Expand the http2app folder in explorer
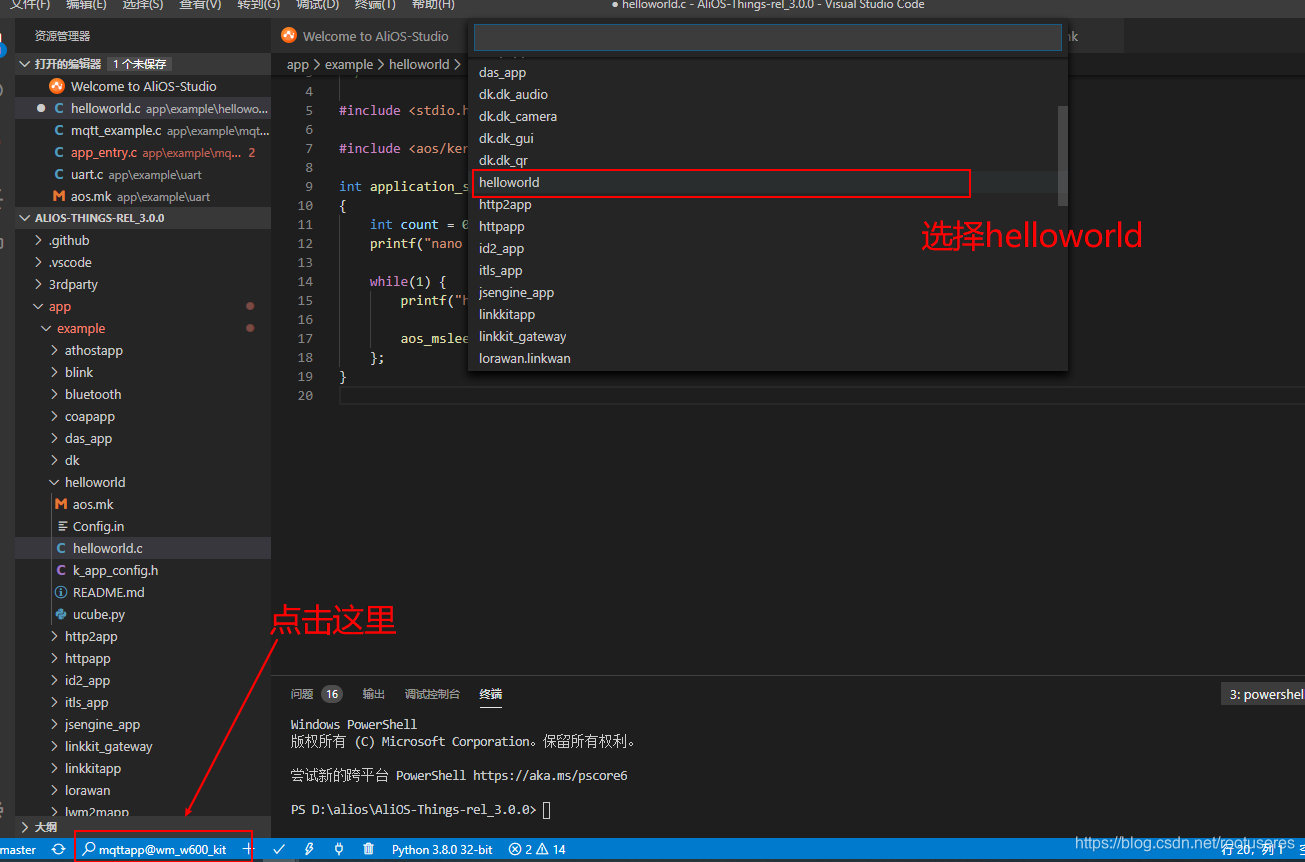This screenshot has width=1305, height=862. pyautogui.click(x=143, y=636)
